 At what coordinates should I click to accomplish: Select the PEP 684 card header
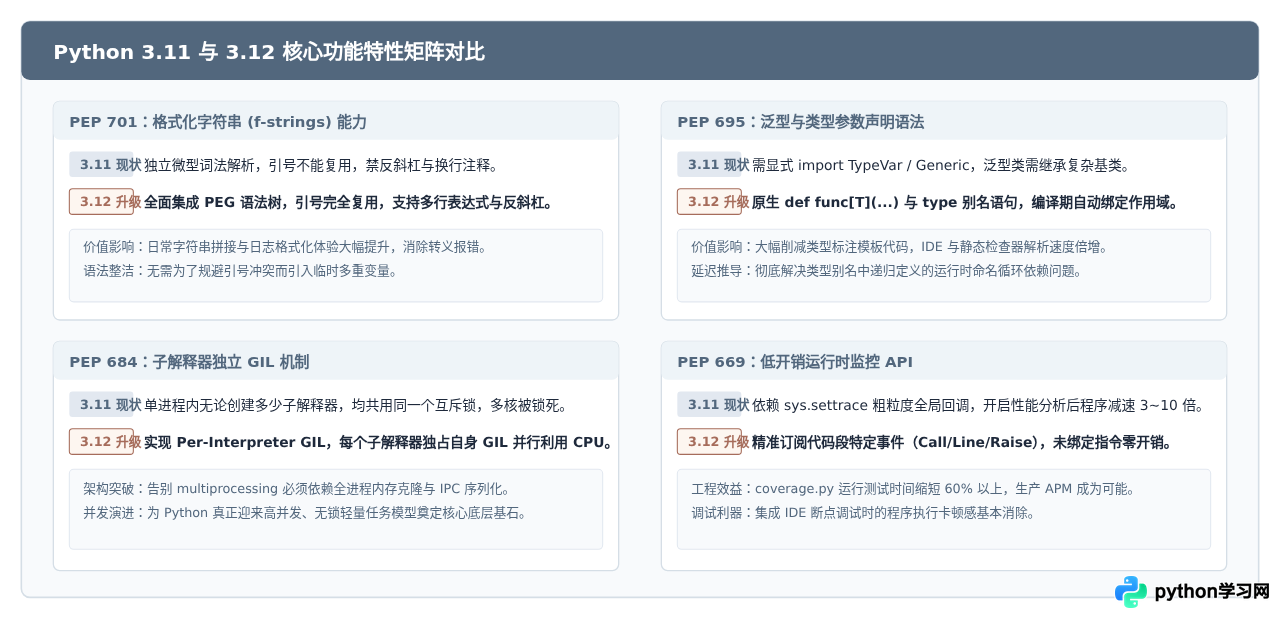pos(336,361)
